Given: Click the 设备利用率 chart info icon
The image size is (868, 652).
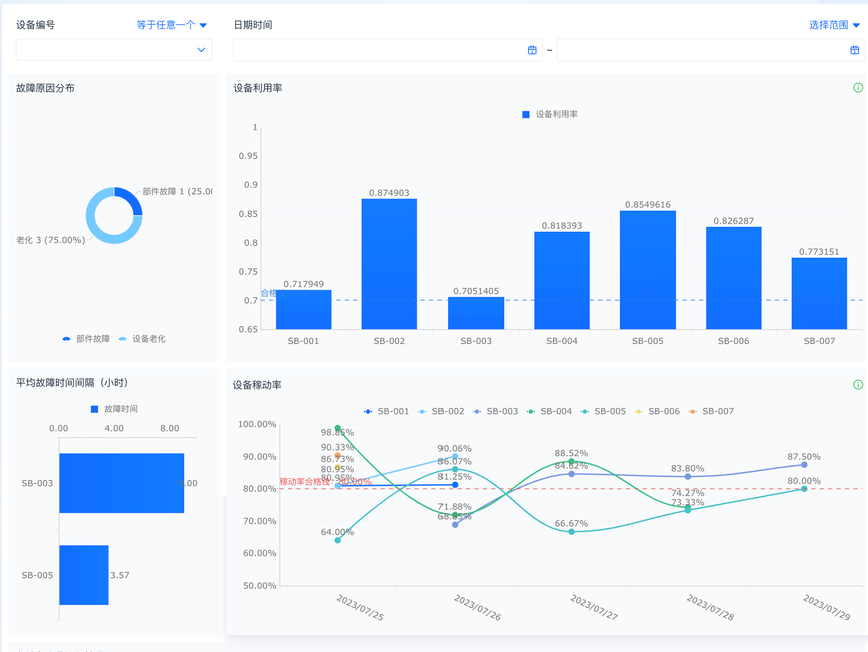Looking at the screenshot, I should (x=857, y=87).
